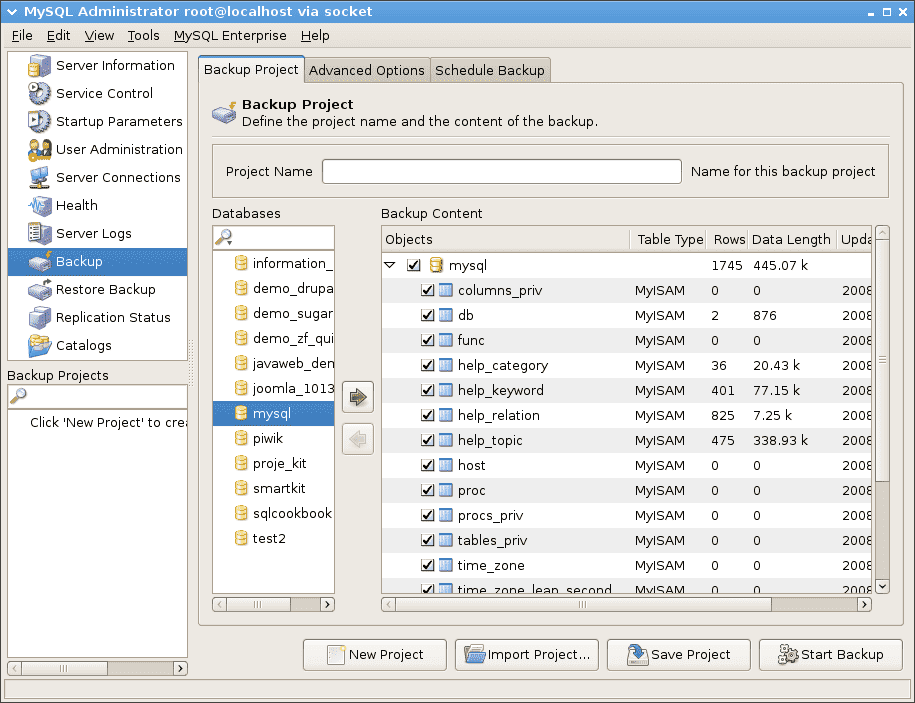Select demo_sugar database icon
The image size is (915, 703).
pyautogui.click(x=241, y=313)
